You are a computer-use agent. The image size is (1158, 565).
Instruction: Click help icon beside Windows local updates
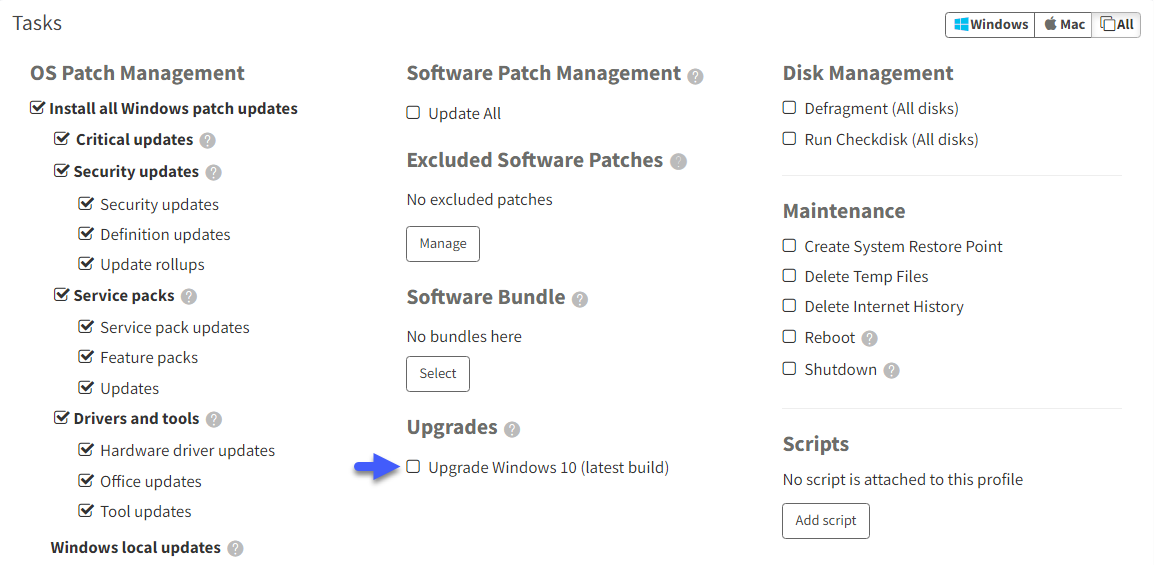pyautogui.click(x=235, y=549)
